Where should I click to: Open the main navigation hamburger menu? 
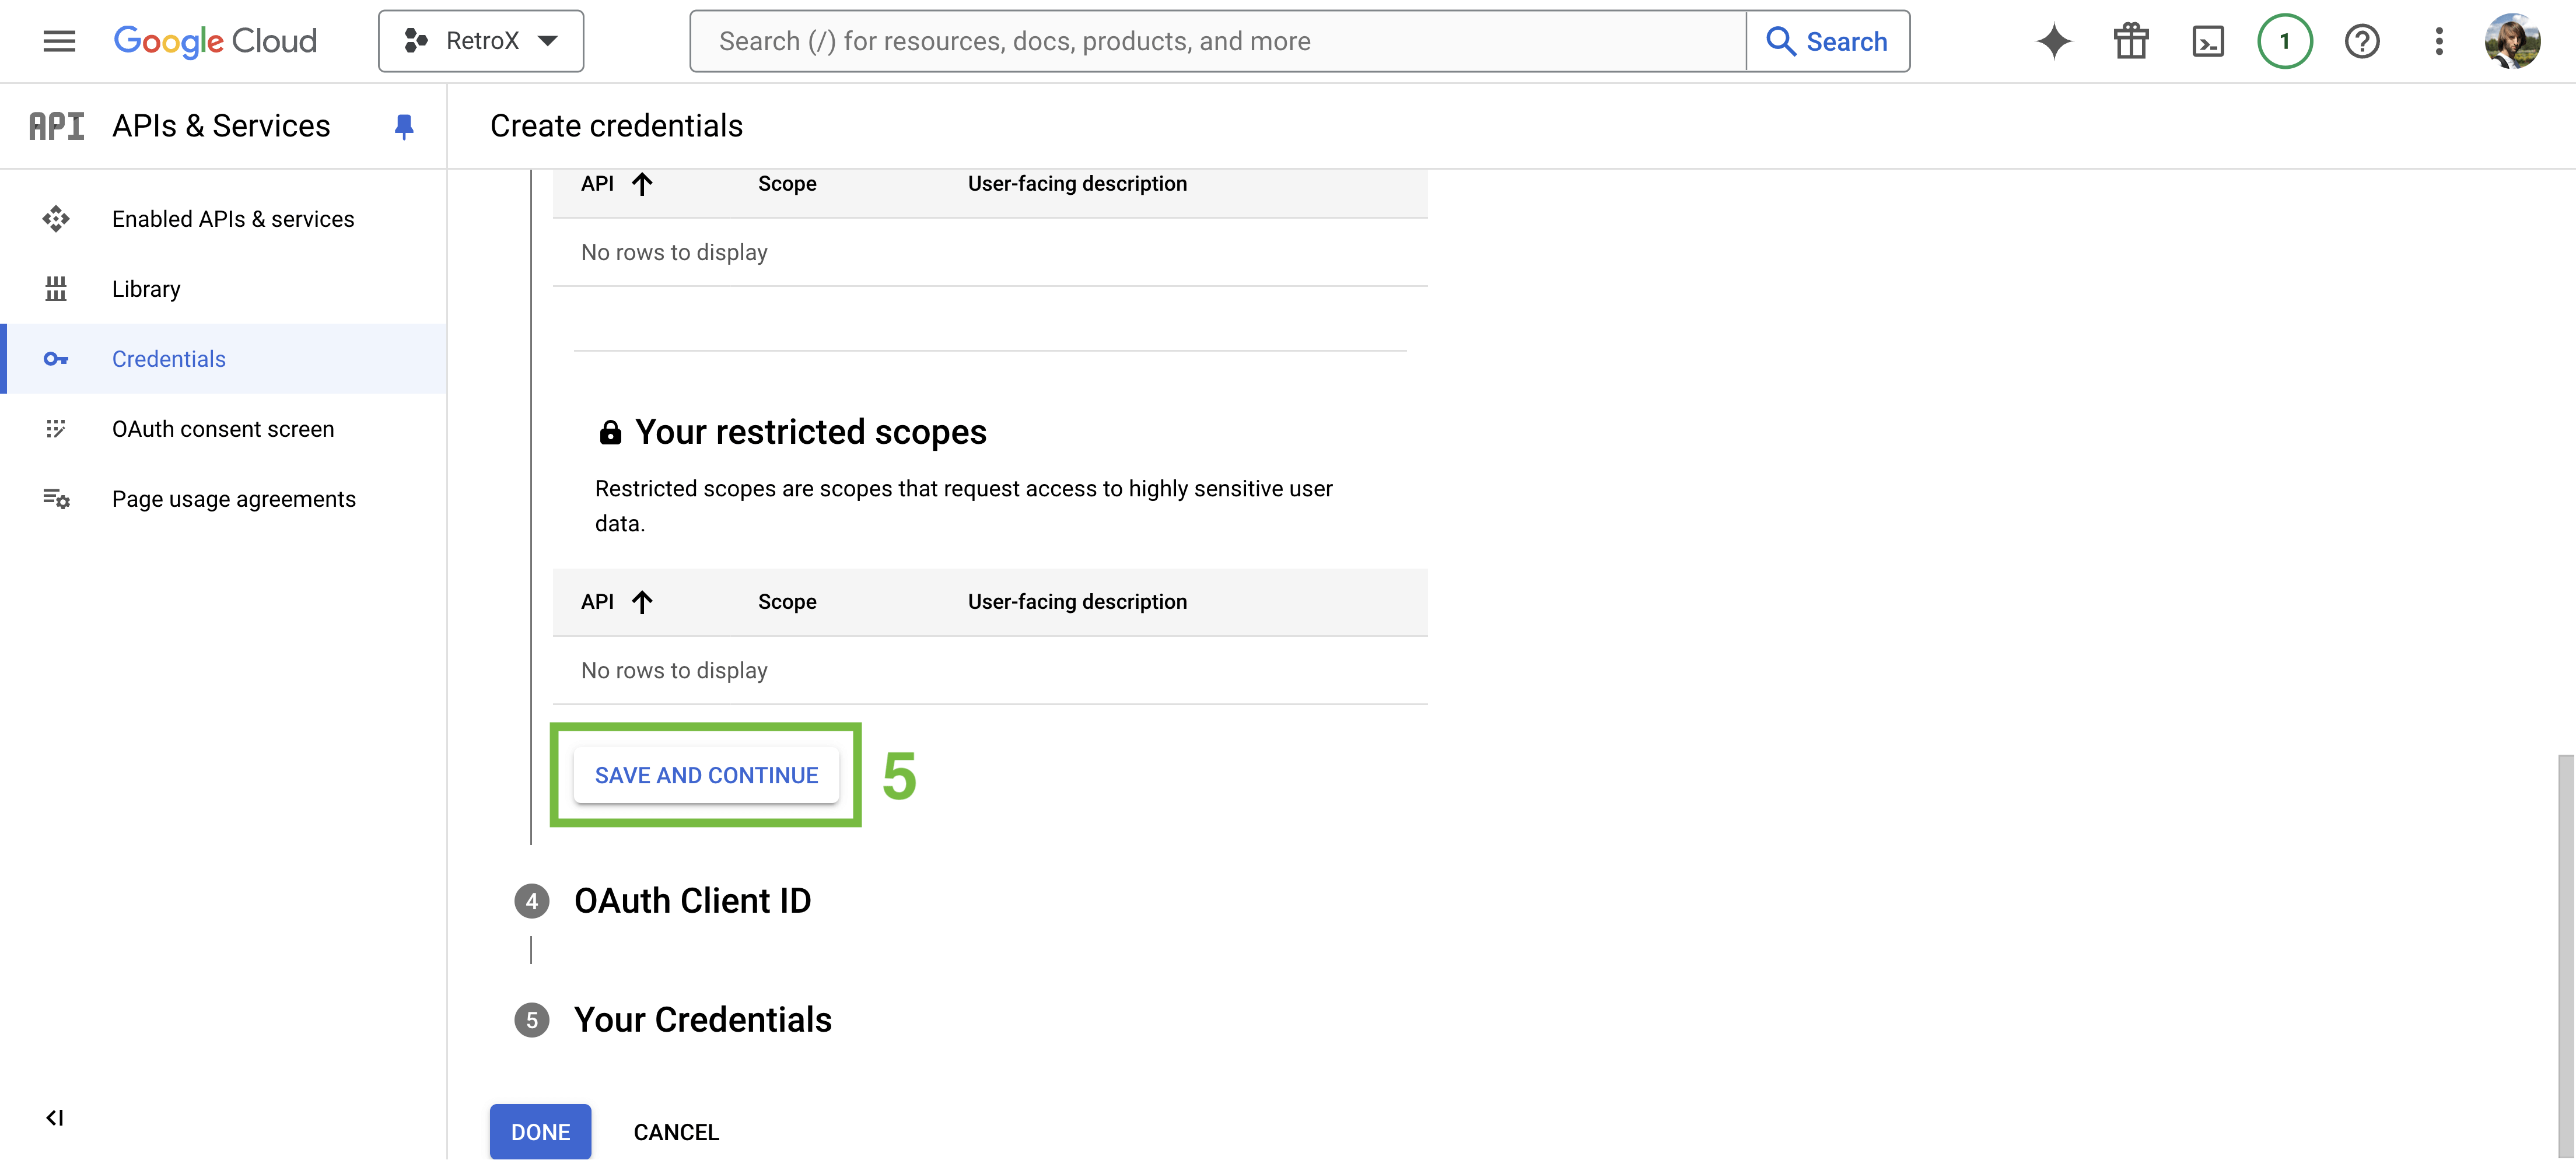click(59, 41)
